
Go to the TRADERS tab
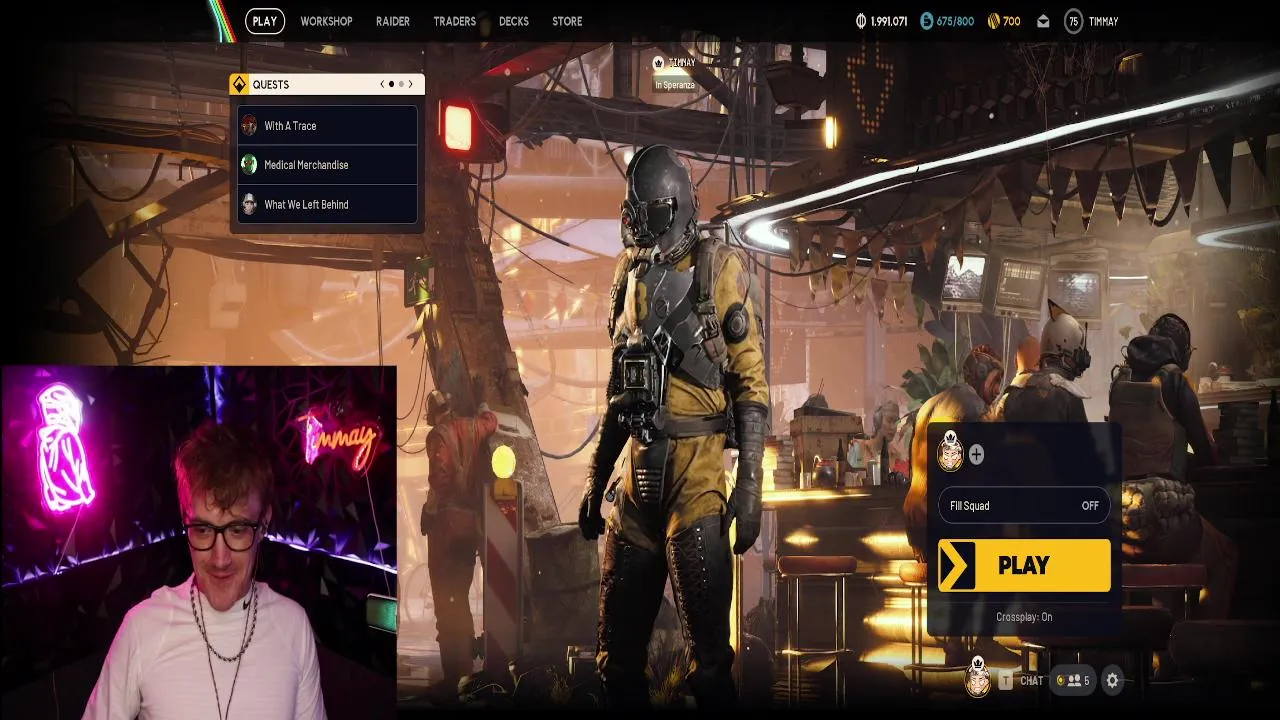click(x=454, y=21)
